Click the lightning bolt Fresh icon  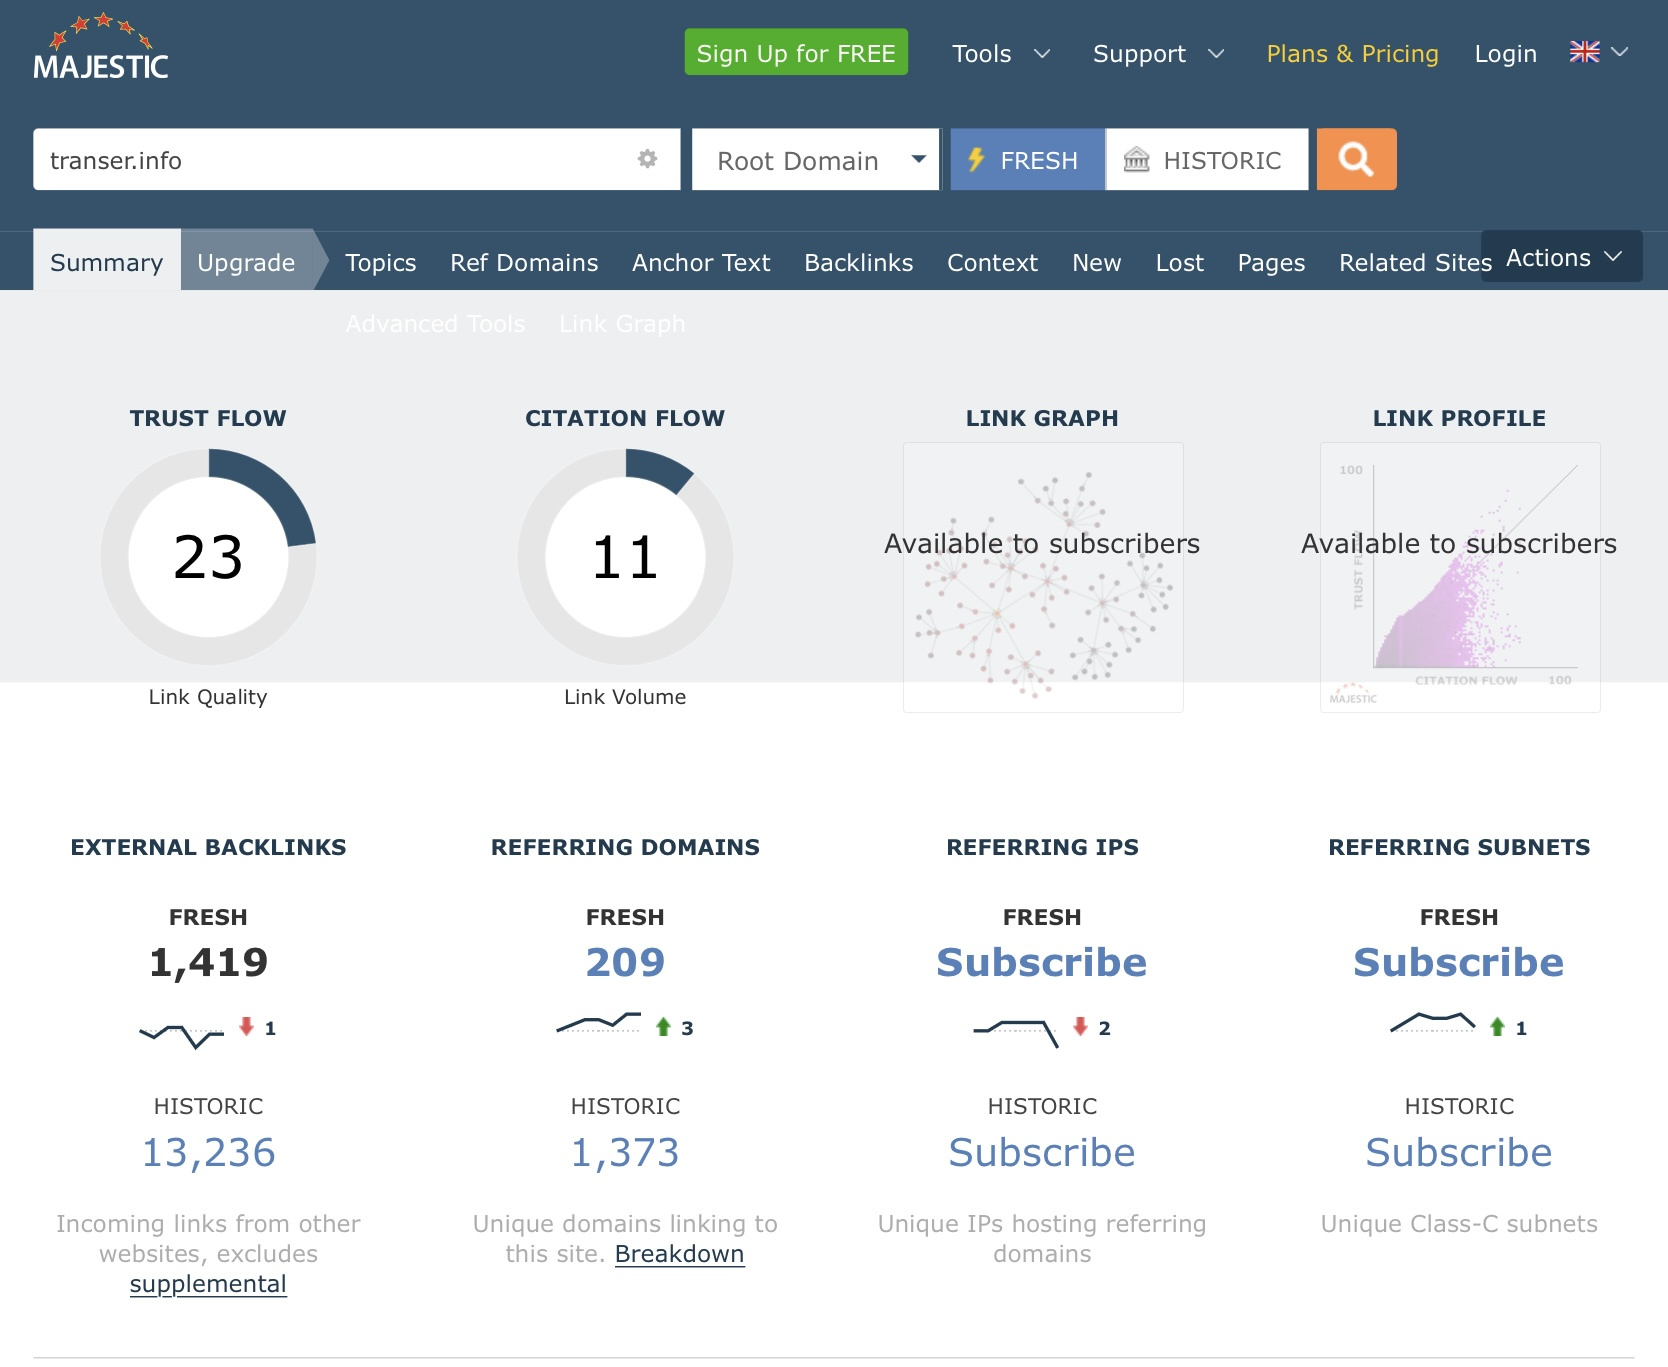pyautogui.click(x=976, y=160)
